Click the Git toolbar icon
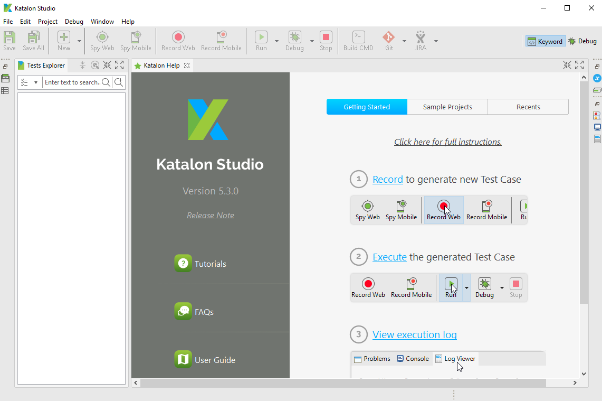Viewport: 602px width, 401px height. (389, 40)
